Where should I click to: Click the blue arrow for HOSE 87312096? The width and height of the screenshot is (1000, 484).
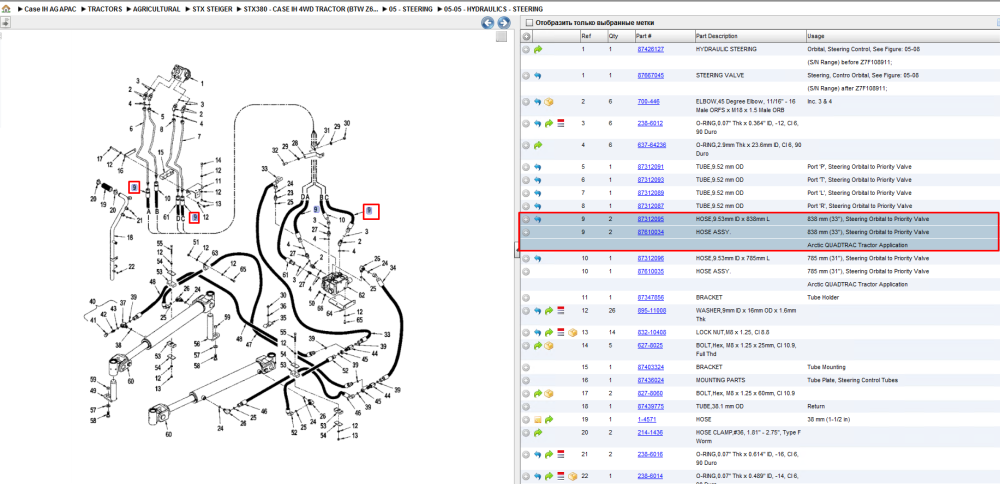click(538, 258)
